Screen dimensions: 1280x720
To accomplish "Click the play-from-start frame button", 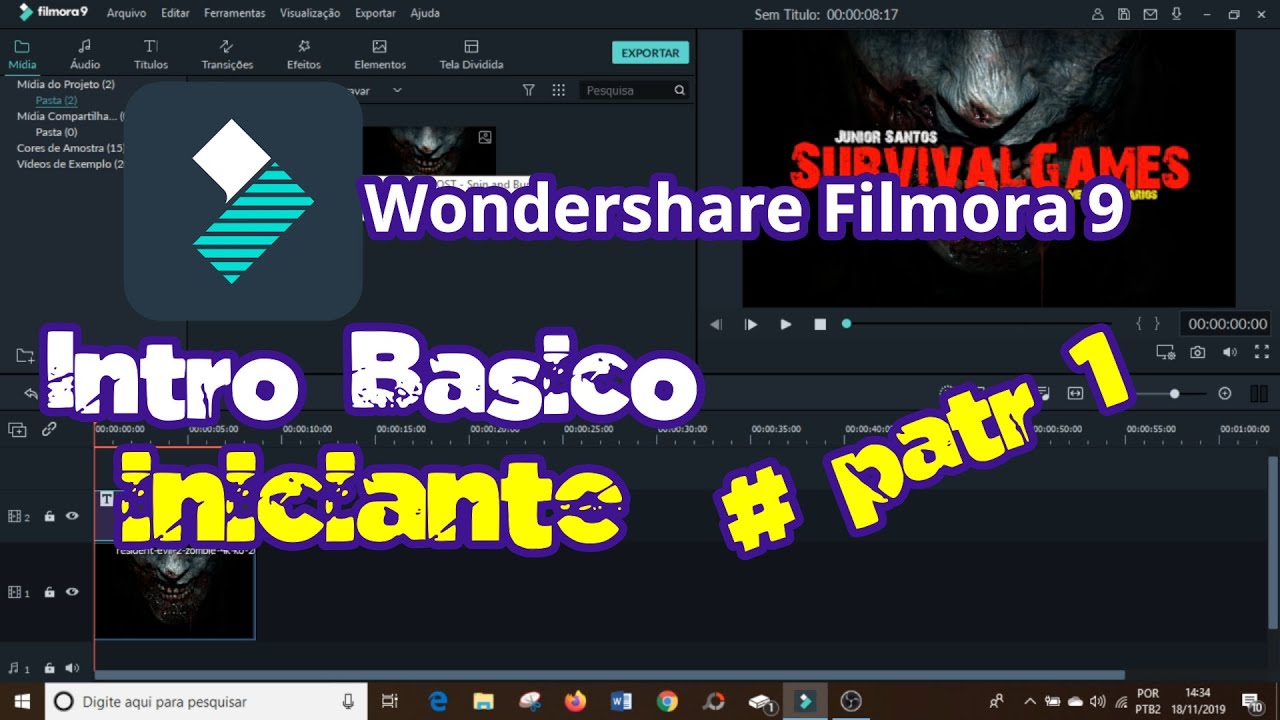I will 750,324.
